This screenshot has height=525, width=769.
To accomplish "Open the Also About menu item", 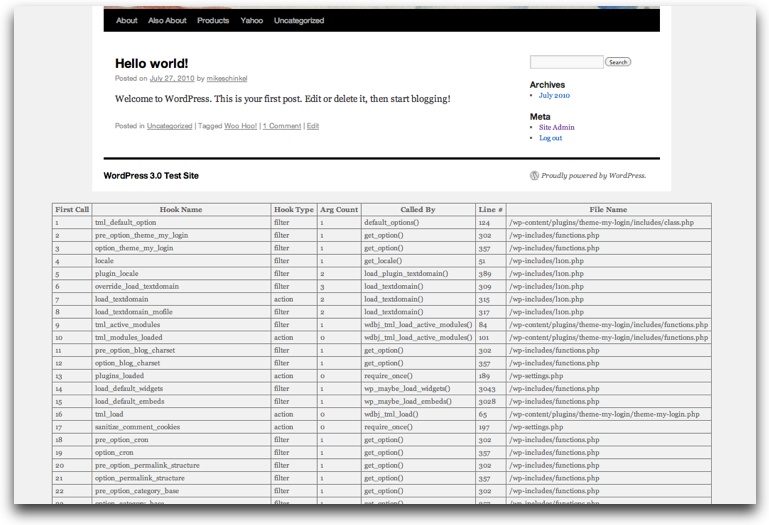I will 167,21.
